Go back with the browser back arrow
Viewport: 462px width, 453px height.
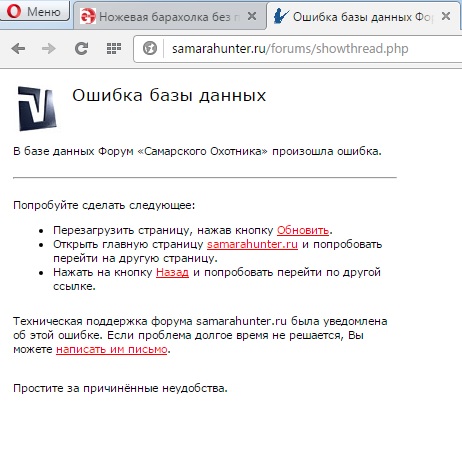[18, 49]
